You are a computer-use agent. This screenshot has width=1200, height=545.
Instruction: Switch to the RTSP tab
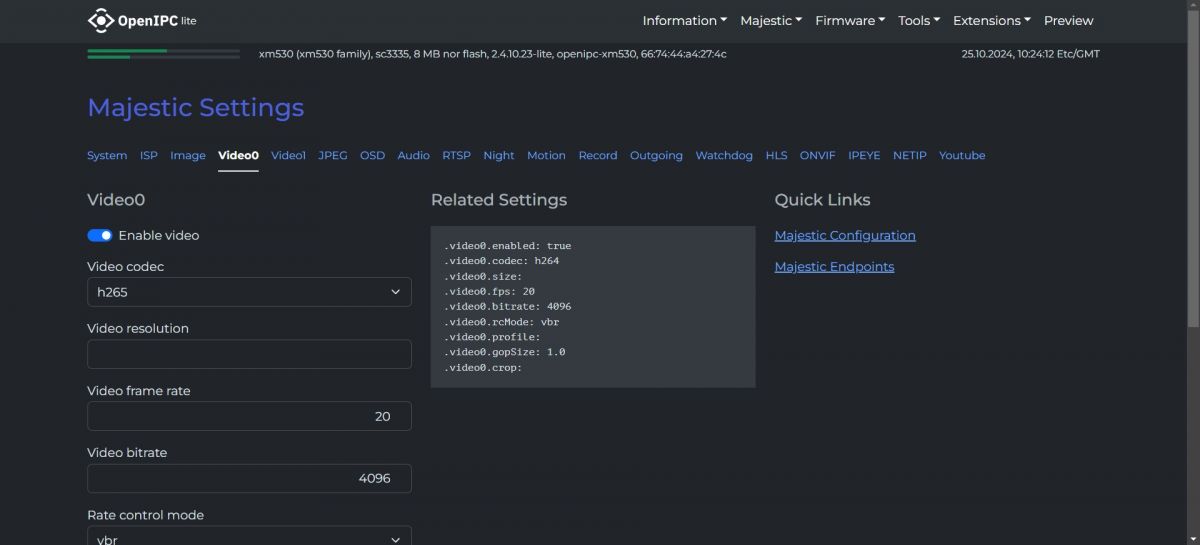[x=456, y=155]
